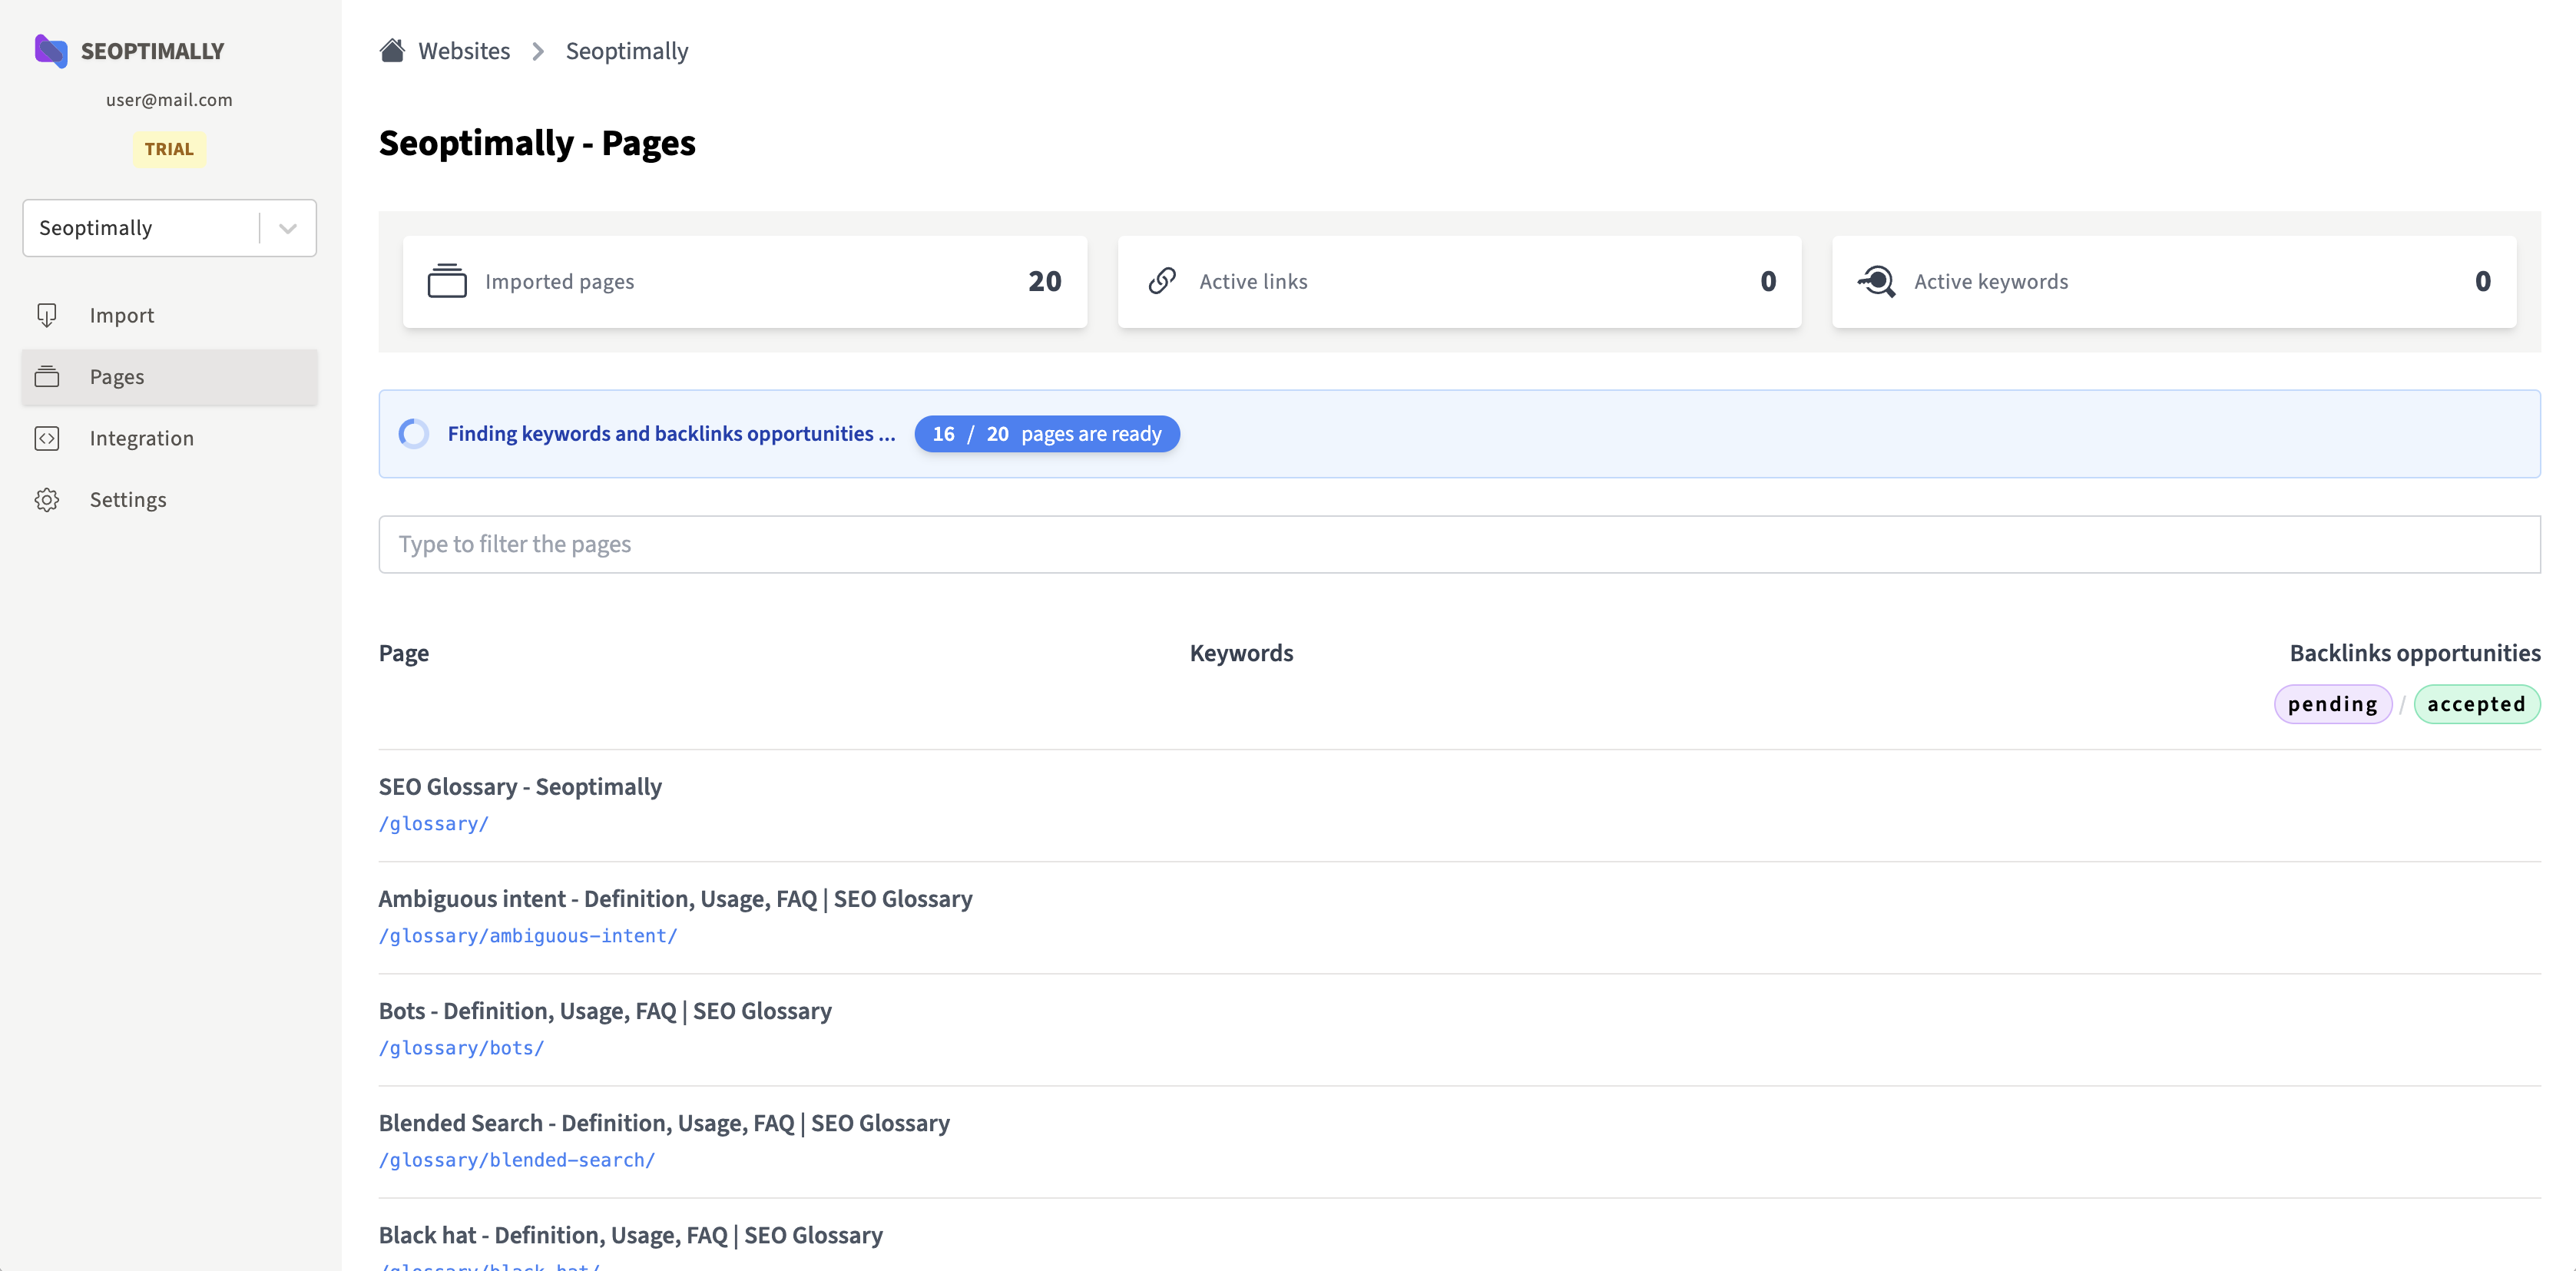Open the Seoptimally website selector dropdown
This screenshot has width=2576, height=1271.
click(170, 228)
